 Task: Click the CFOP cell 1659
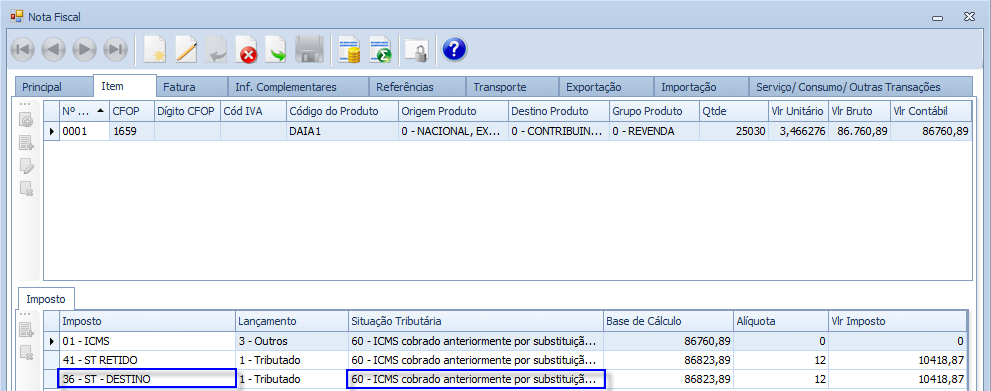[x=131, y=131]
